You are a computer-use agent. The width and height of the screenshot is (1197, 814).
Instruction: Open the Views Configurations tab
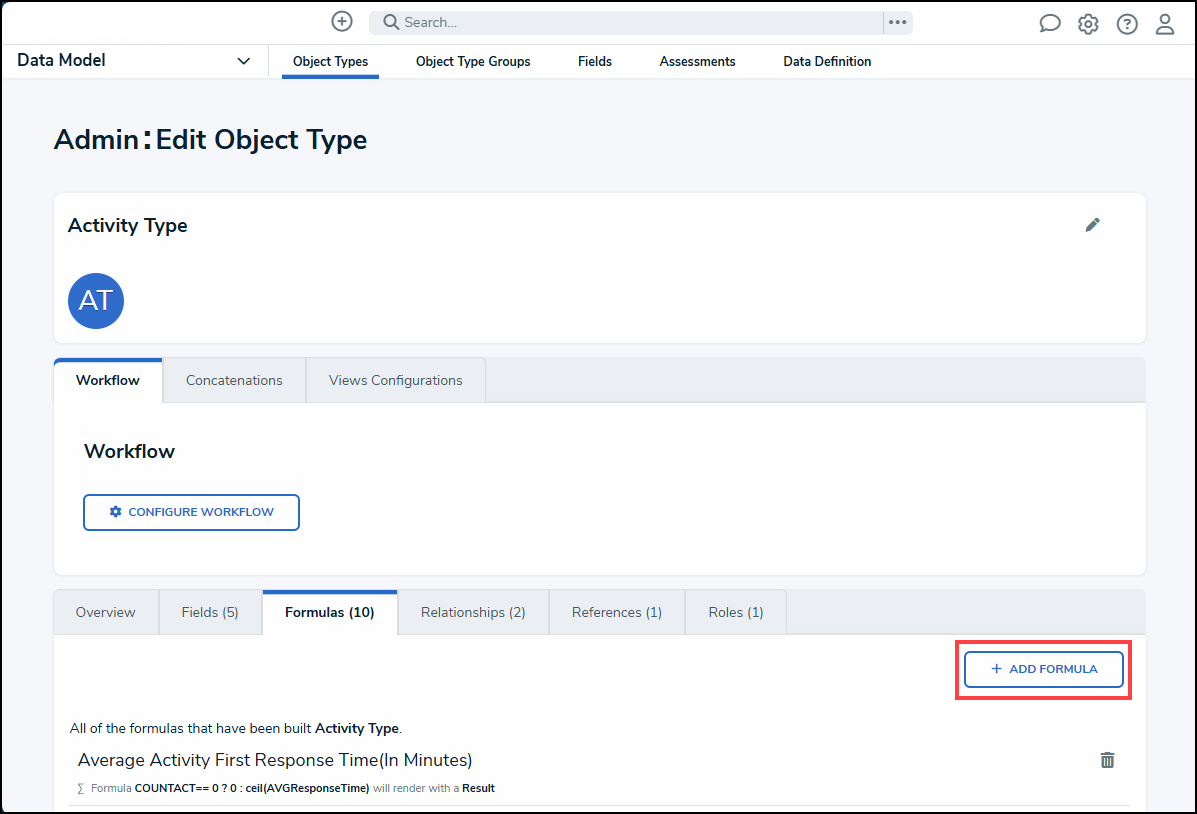pyautogui.click(x=395, y=380)
